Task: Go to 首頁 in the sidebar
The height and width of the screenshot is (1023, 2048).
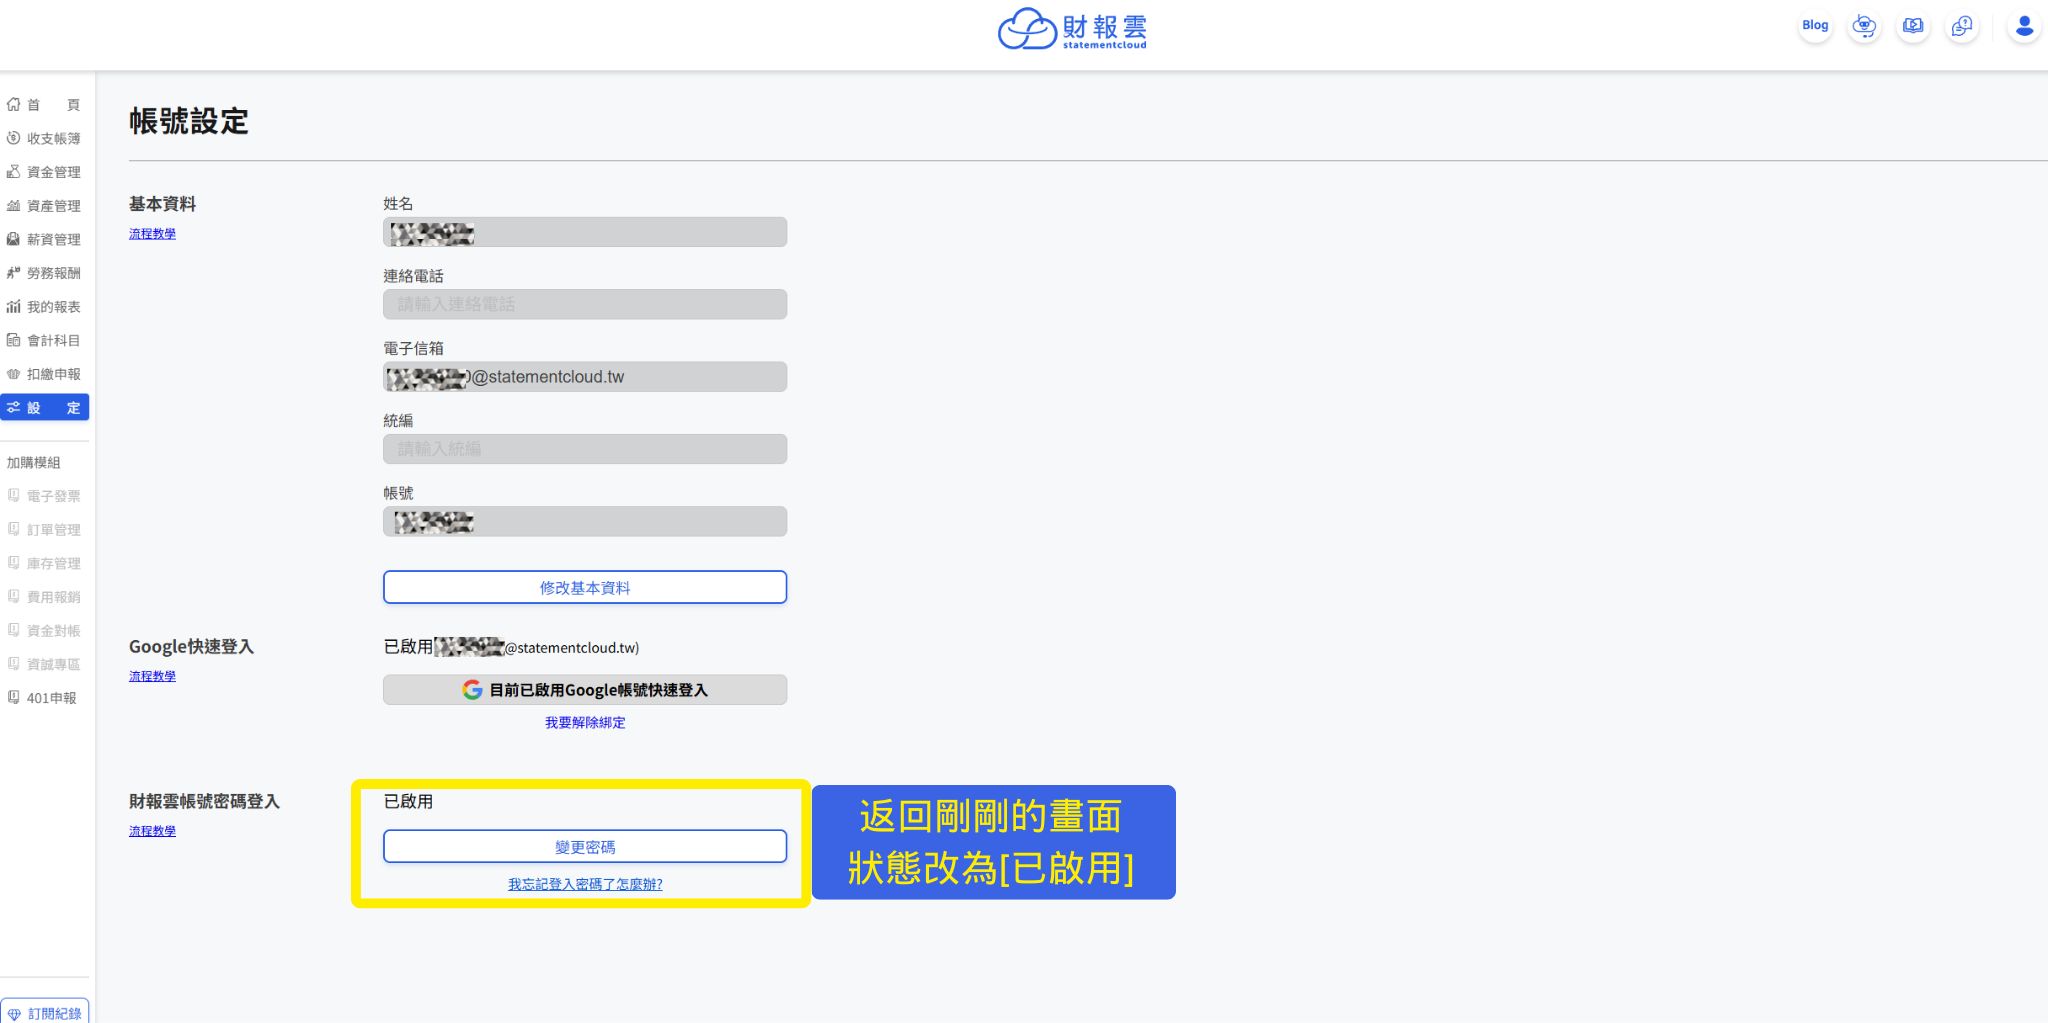Action: point(44,105)
